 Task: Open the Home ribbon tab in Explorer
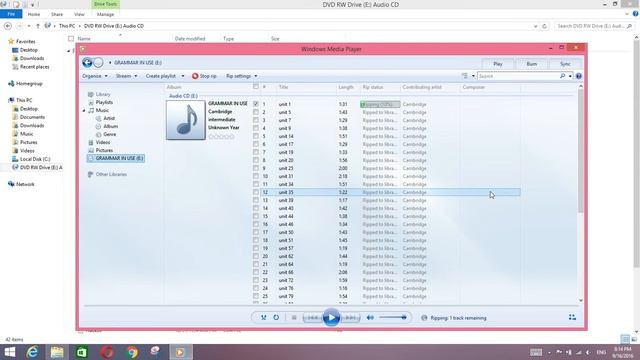pyautogui.click(x=34, y=14)
